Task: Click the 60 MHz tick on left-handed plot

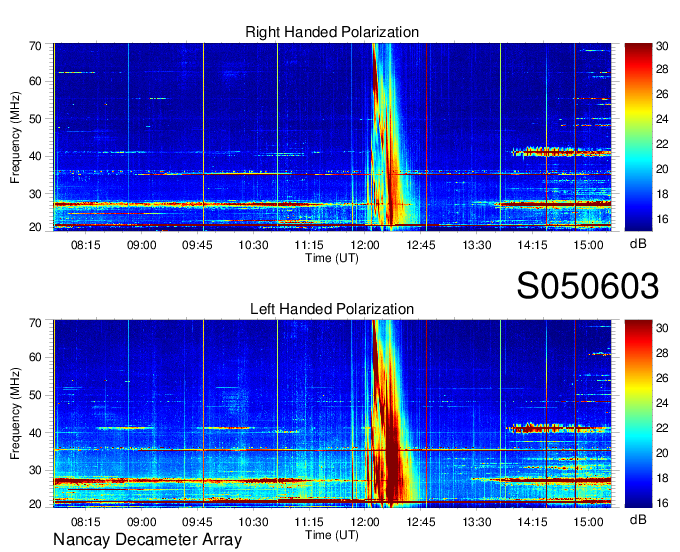Action: [x=35, y=358]
